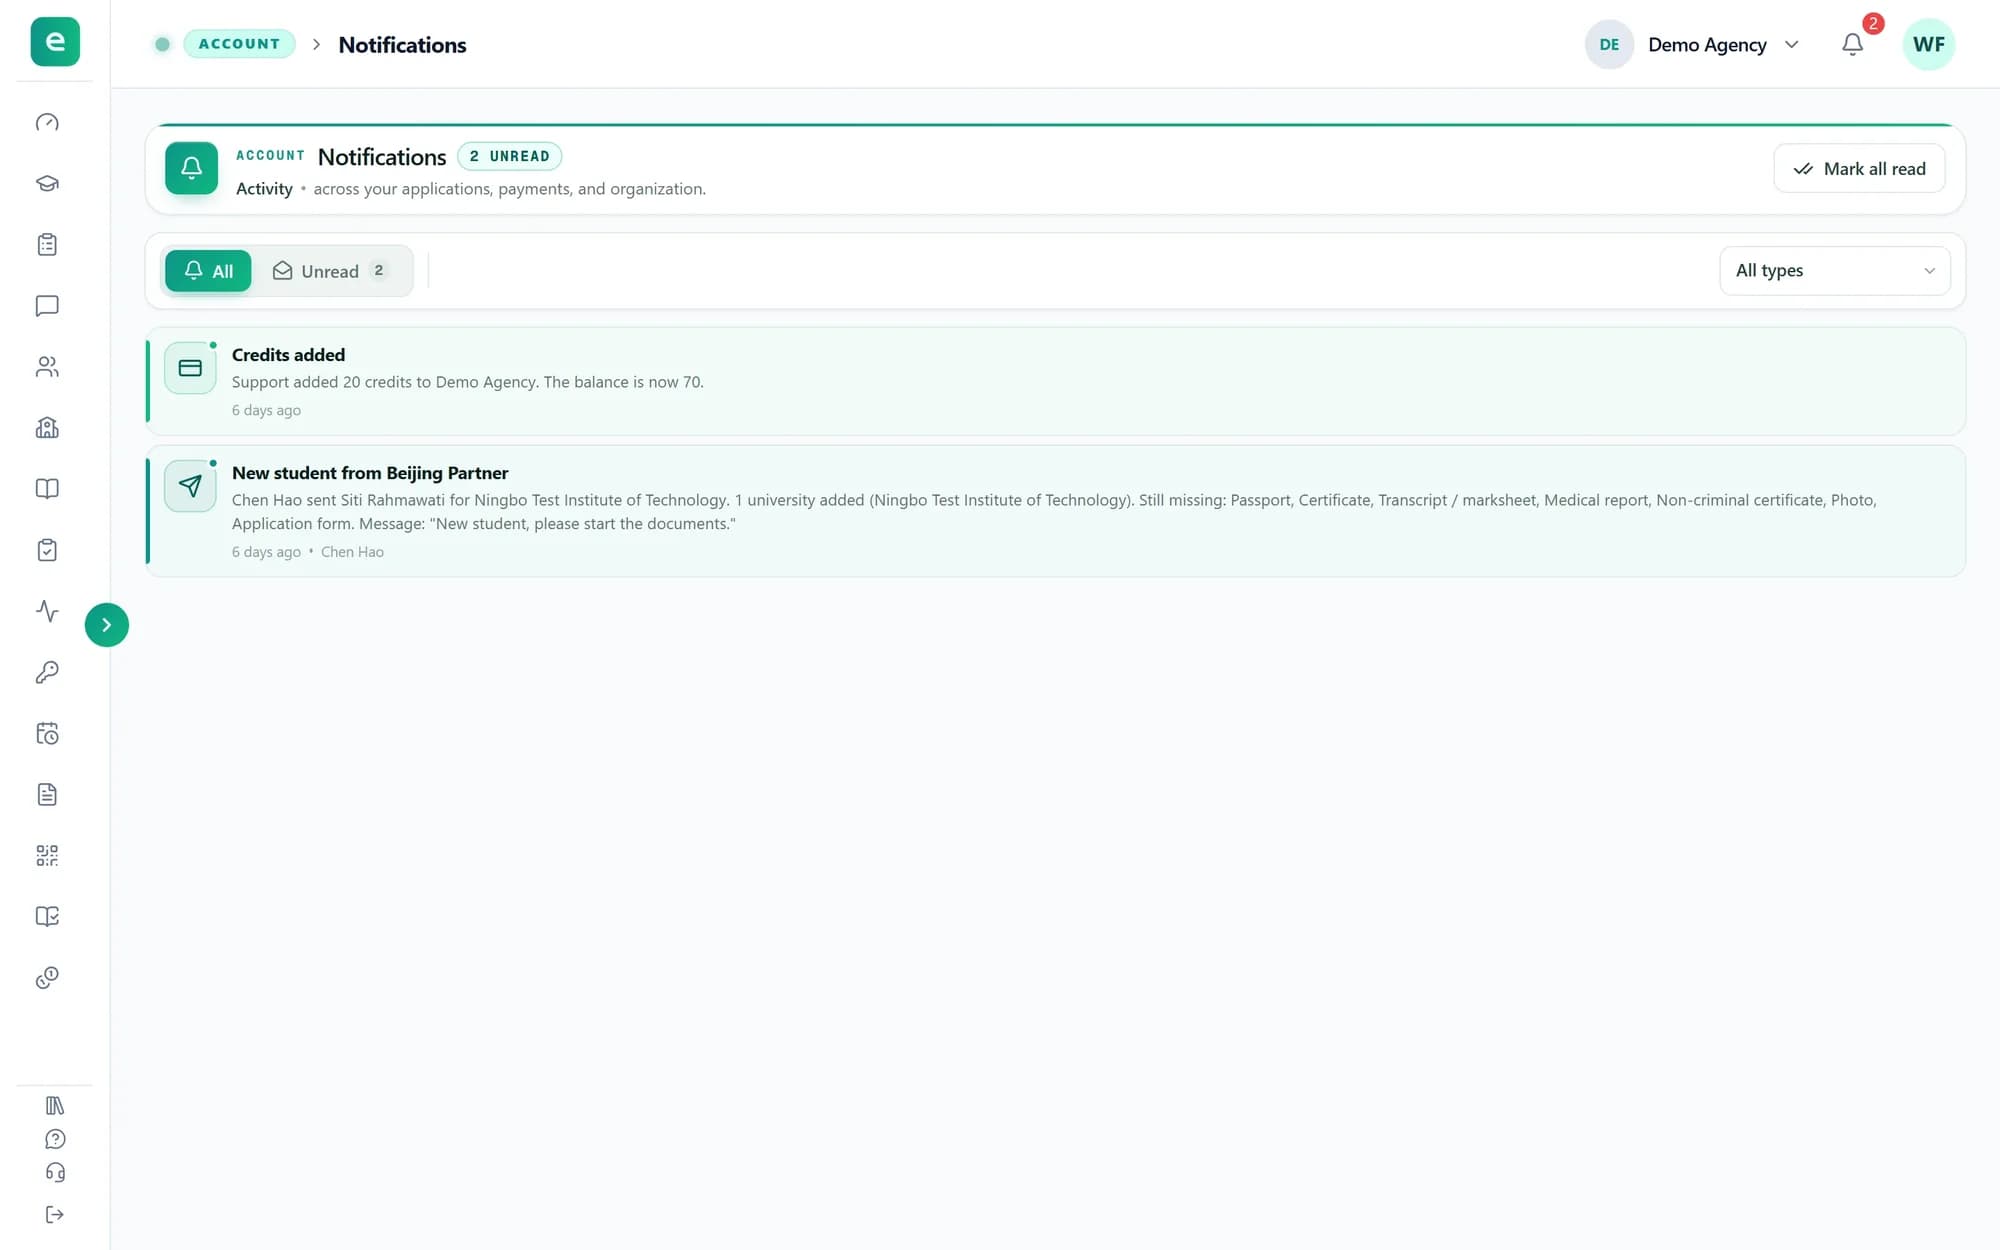Click the credit card icon on Credits added
Screen dimensions: 2000x1250
click(x=190, y=368)
